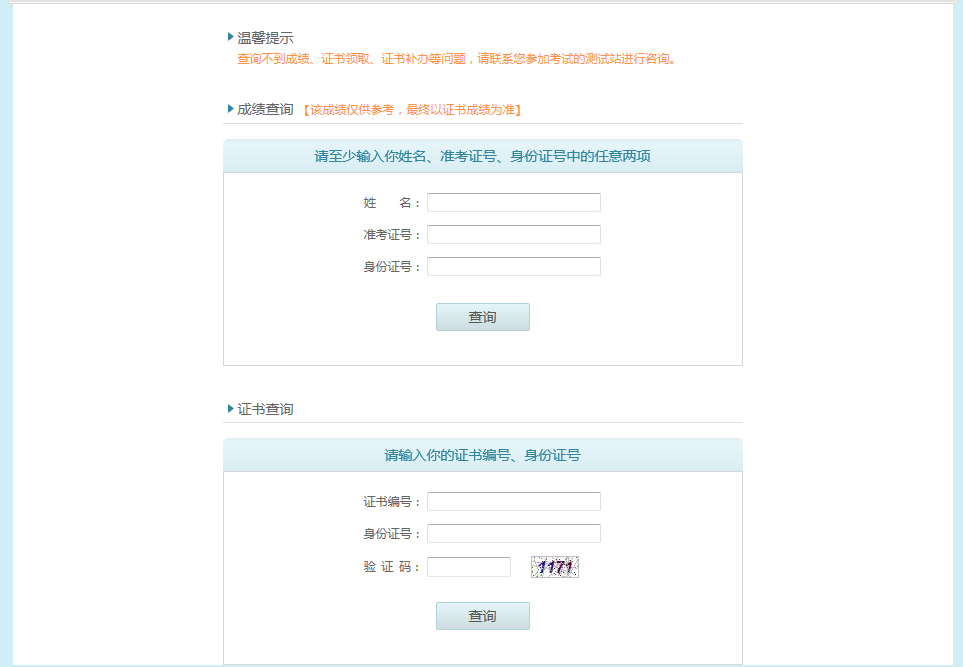Viewport: 963px width, 667px height.
Task: Submit score query with the upper 查询 button
Action: pos(483,317)
